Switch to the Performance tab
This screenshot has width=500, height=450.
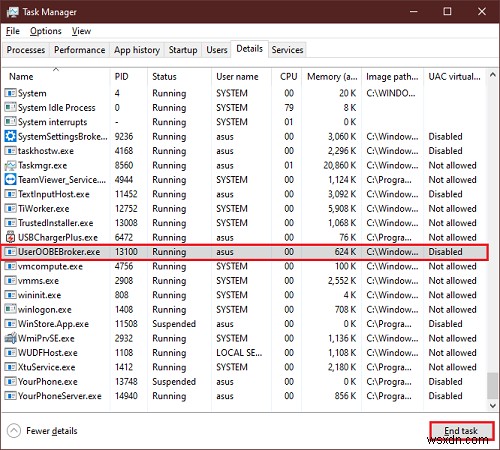[80, 50]
